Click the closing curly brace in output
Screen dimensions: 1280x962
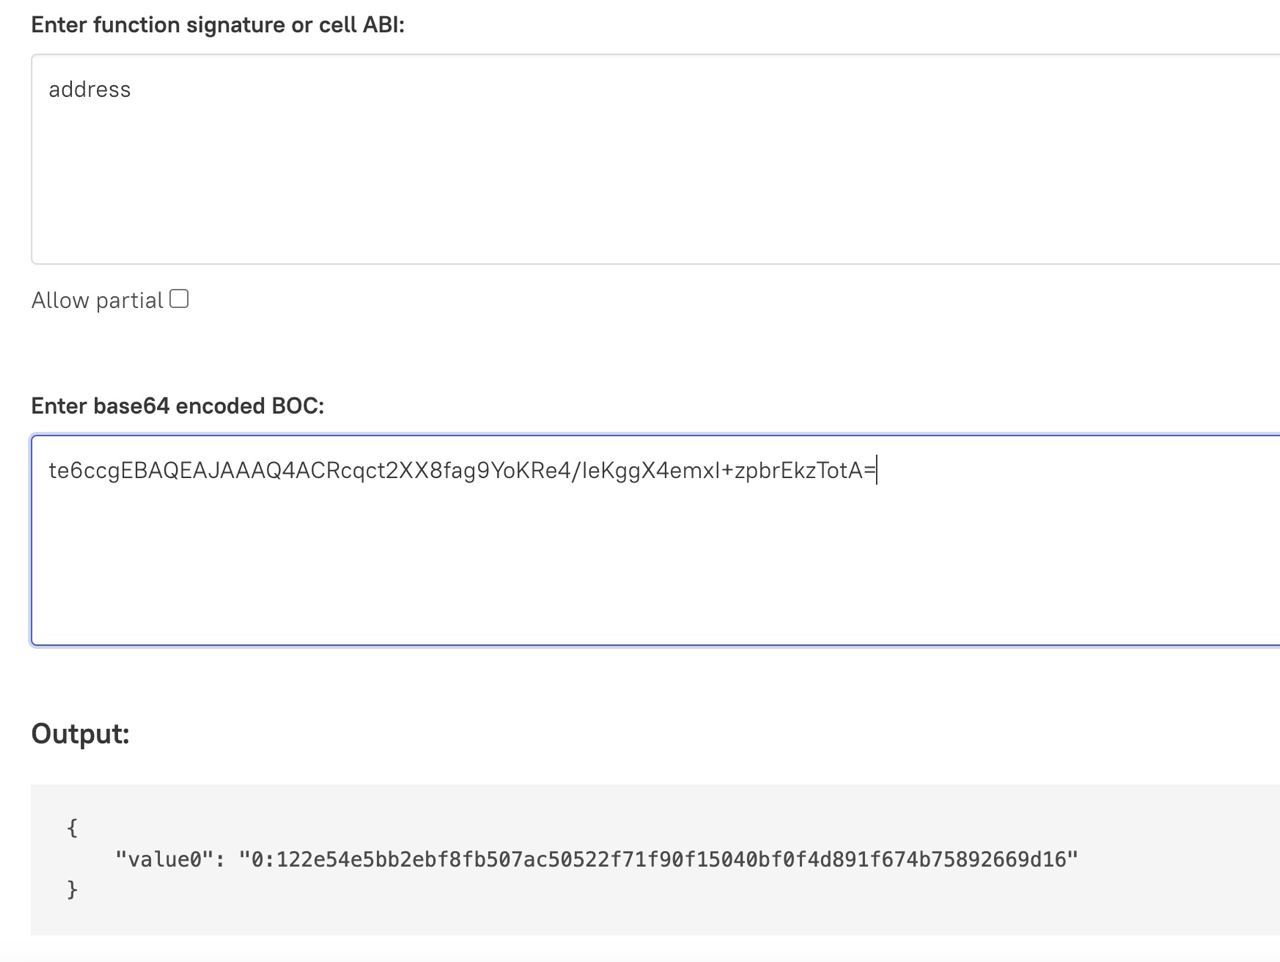pos(72,890)
